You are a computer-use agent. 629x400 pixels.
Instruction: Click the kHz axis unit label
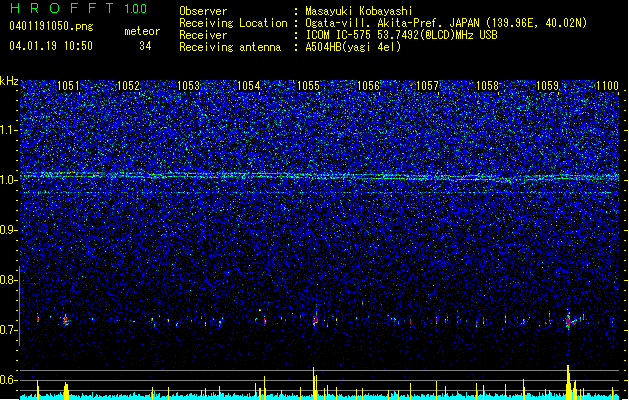(x=9, y=81)
